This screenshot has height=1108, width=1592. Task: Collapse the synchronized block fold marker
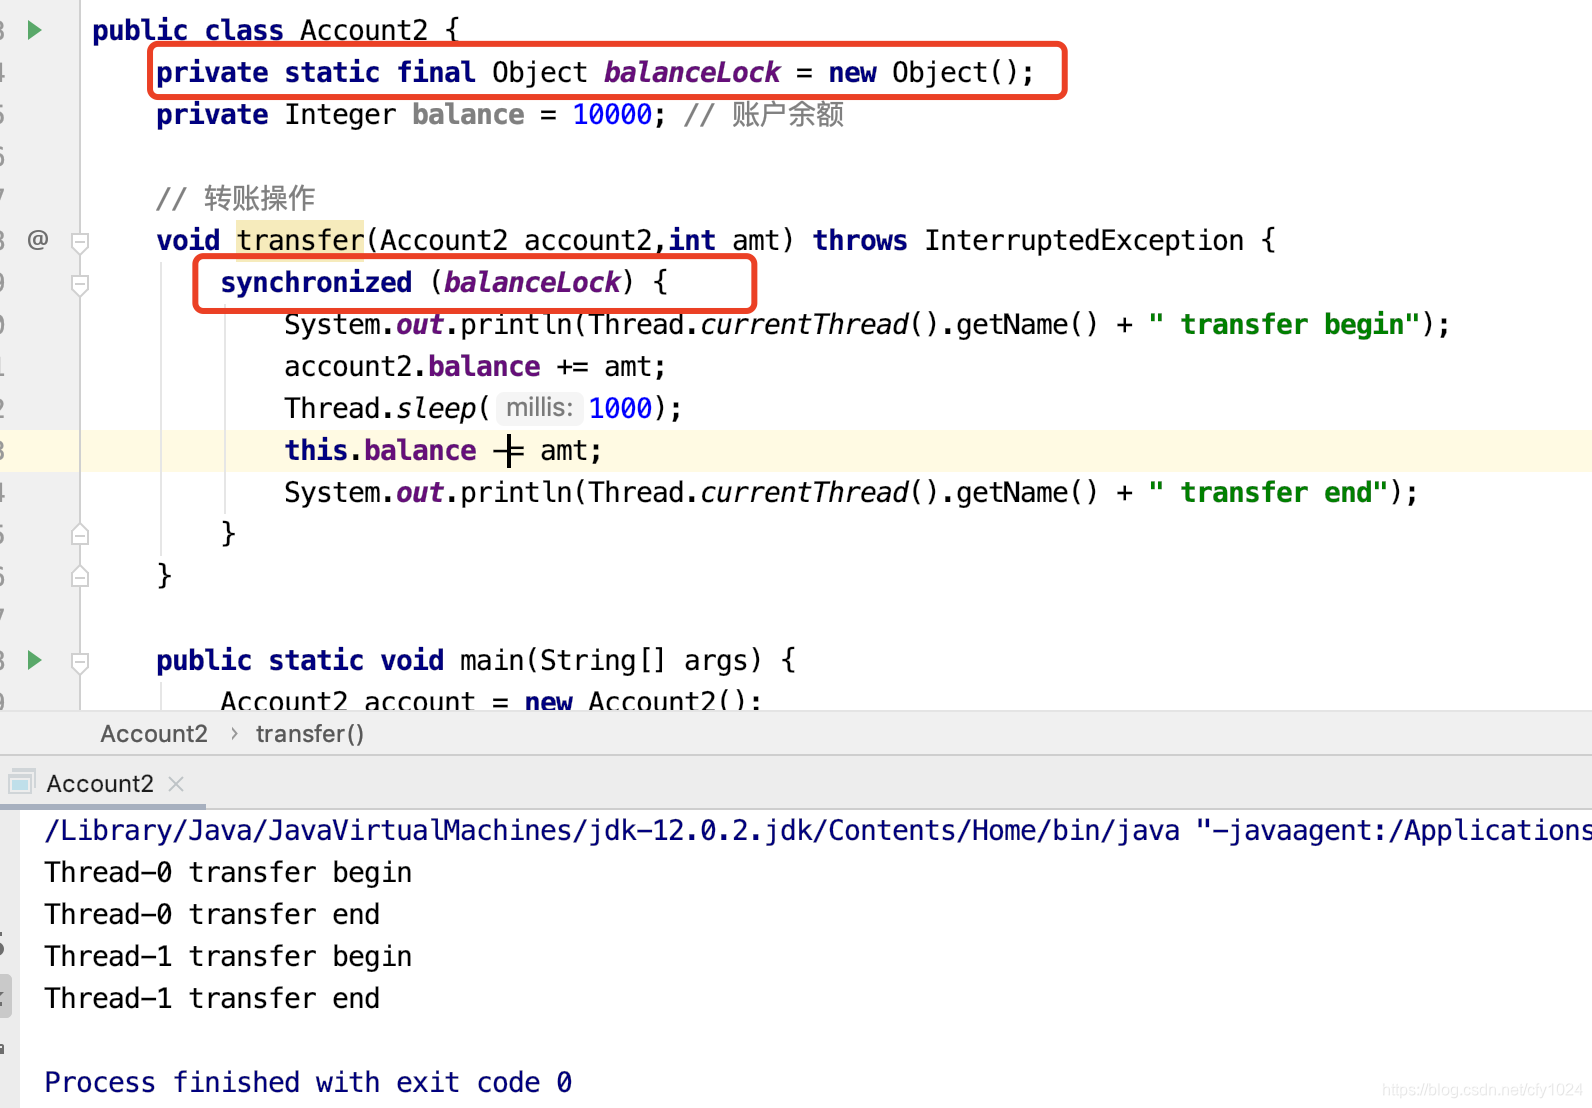[80, 284]
